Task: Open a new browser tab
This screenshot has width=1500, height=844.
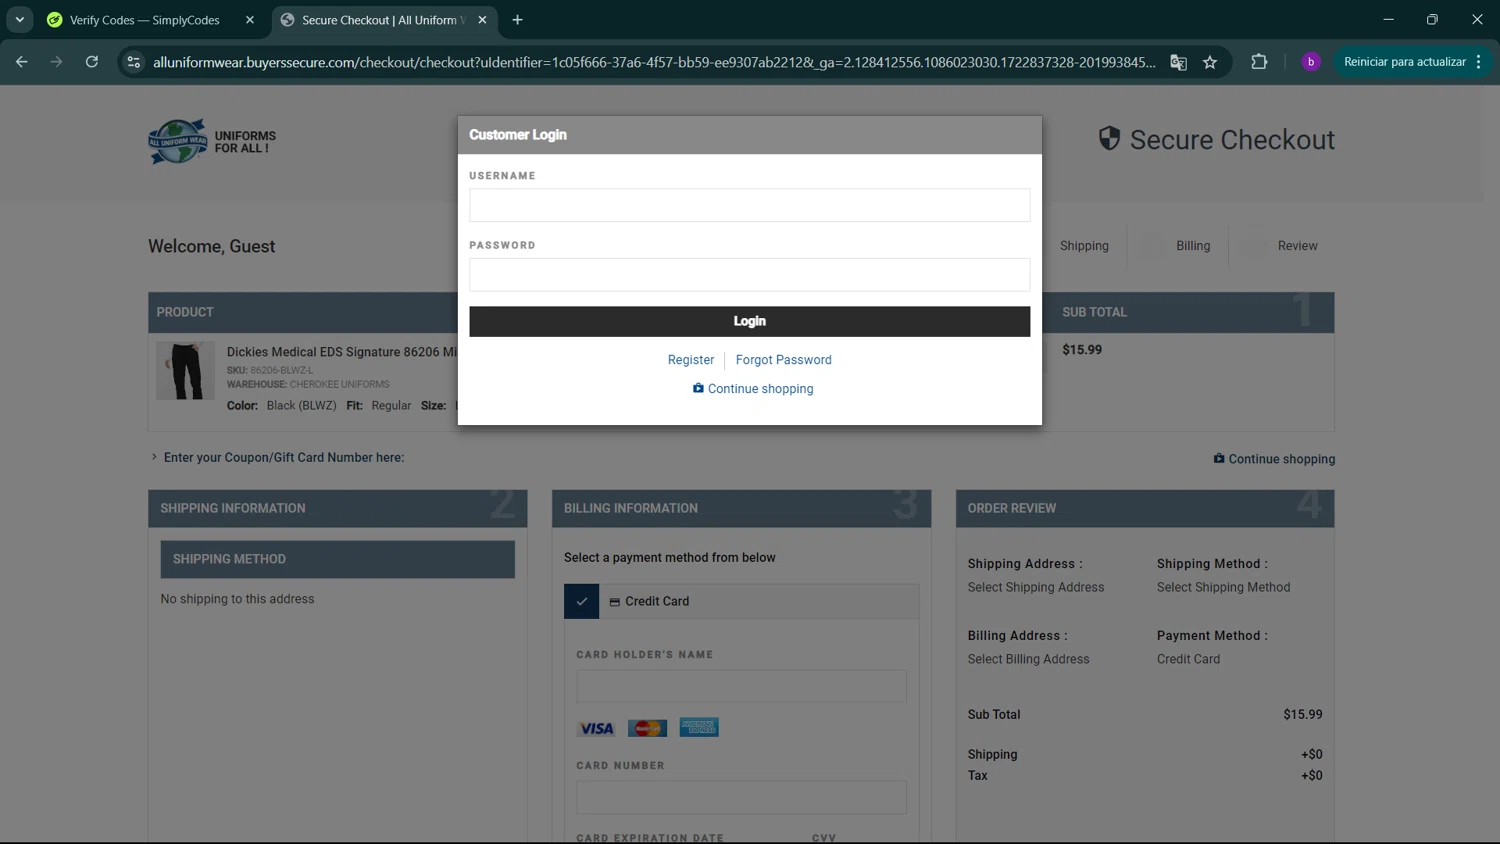Action: pyautogui.click(x=517, y=20)
